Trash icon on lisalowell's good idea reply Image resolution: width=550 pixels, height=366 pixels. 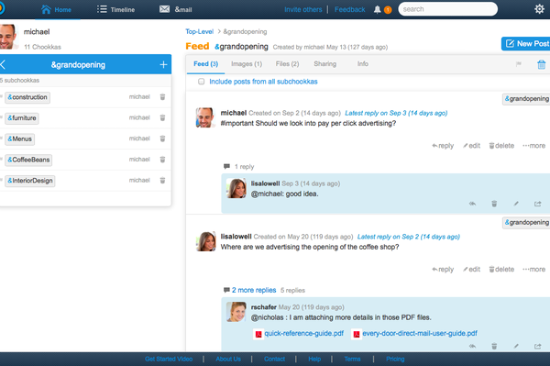[494, 204]
